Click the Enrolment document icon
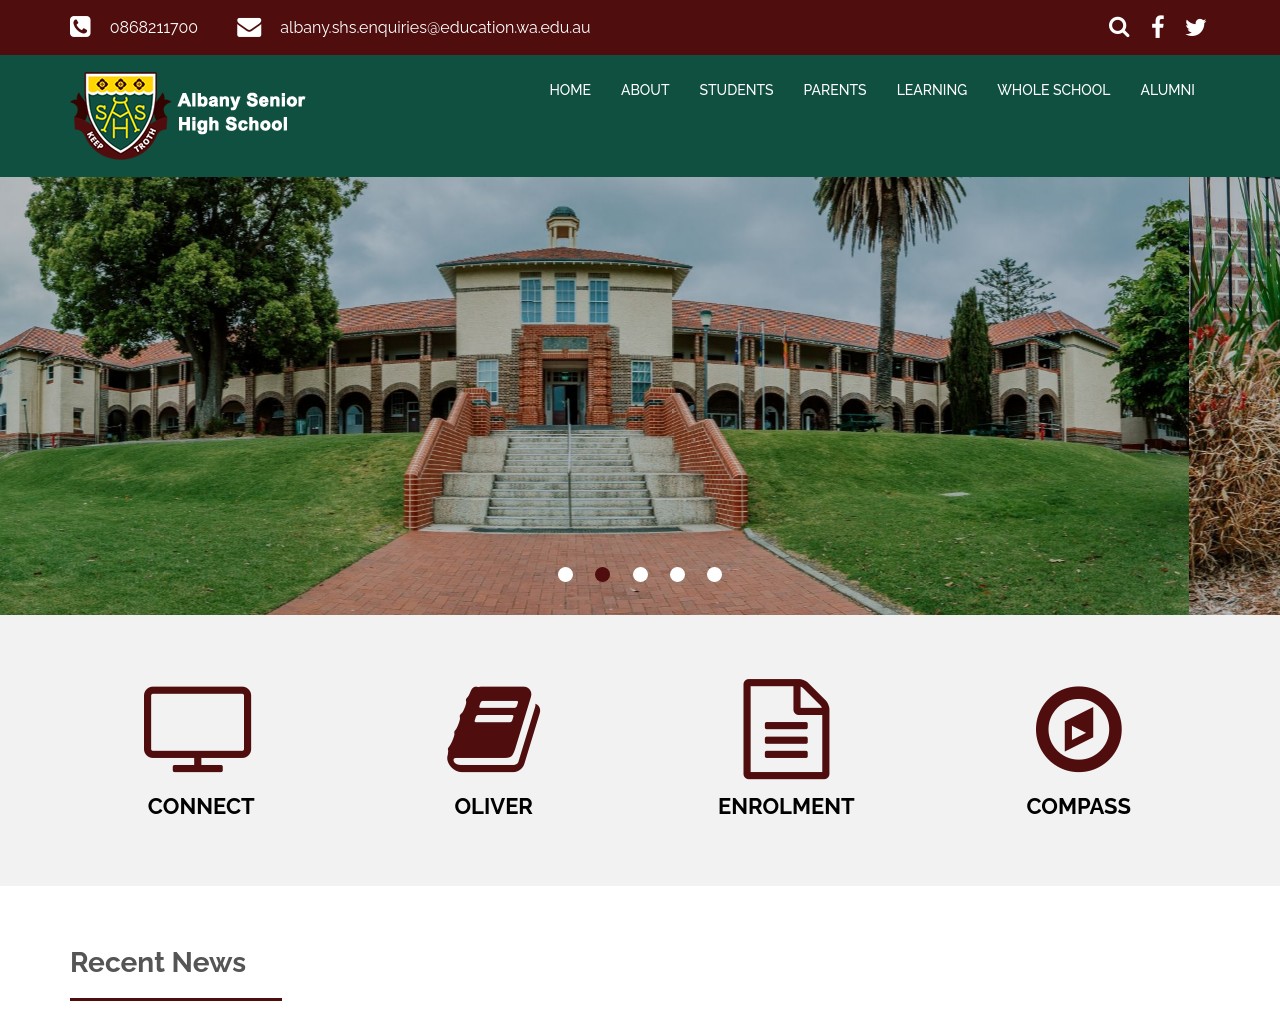Viewport: 1280px width, 1024px height. [x=786, y=729]
